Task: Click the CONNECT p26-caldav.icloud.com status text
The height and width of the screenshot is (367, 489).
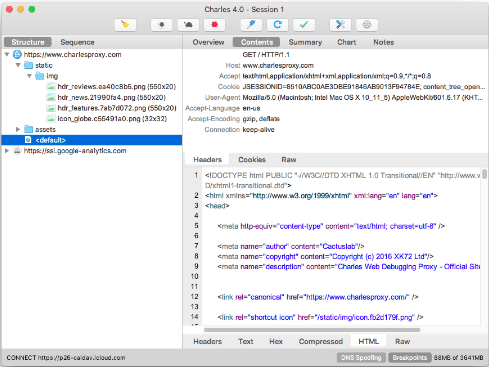Action: coord(66,358)
